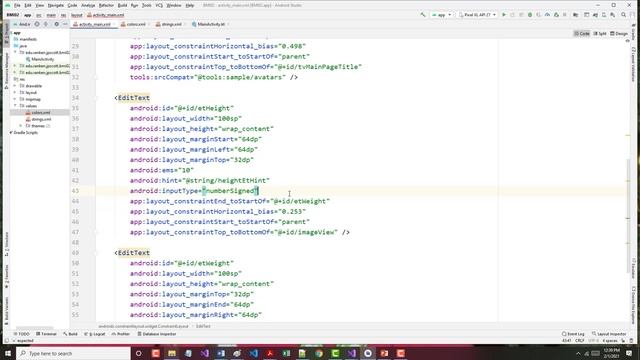
Task: Fold the EditText etHeight block at gutter
Action: 96,98
